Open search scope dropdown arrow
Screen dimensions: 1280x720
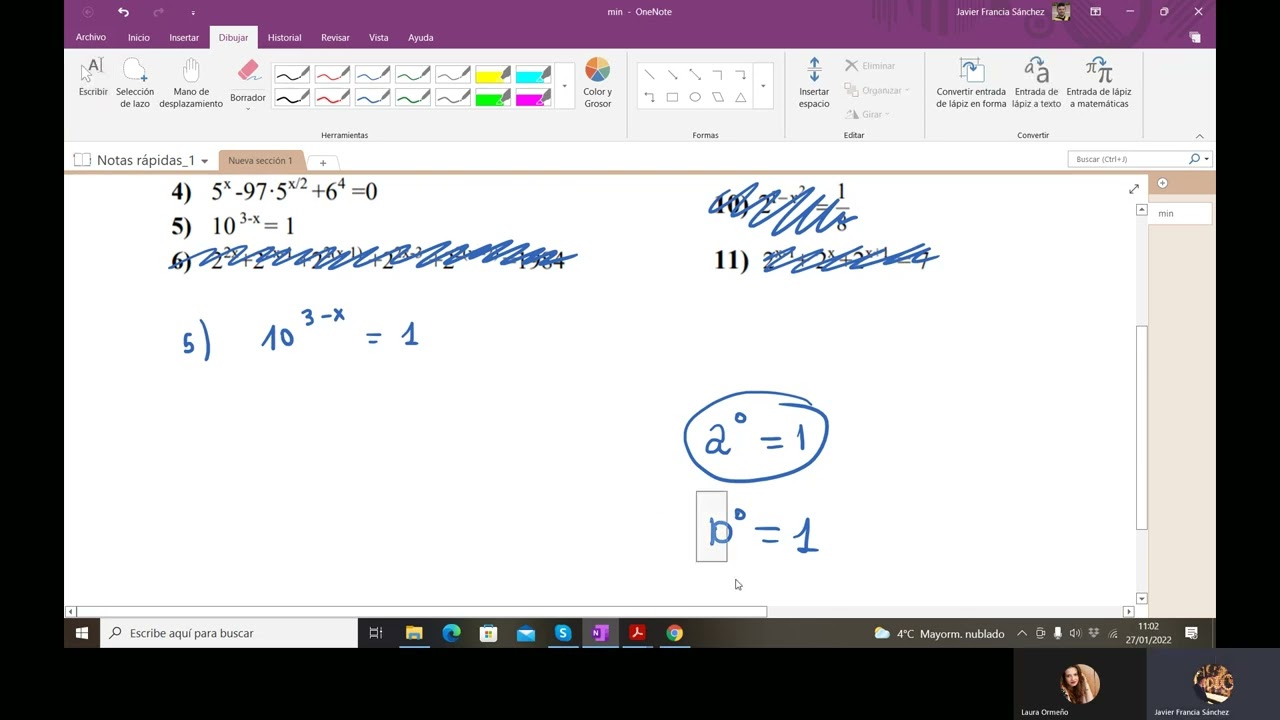point(1207,159)
